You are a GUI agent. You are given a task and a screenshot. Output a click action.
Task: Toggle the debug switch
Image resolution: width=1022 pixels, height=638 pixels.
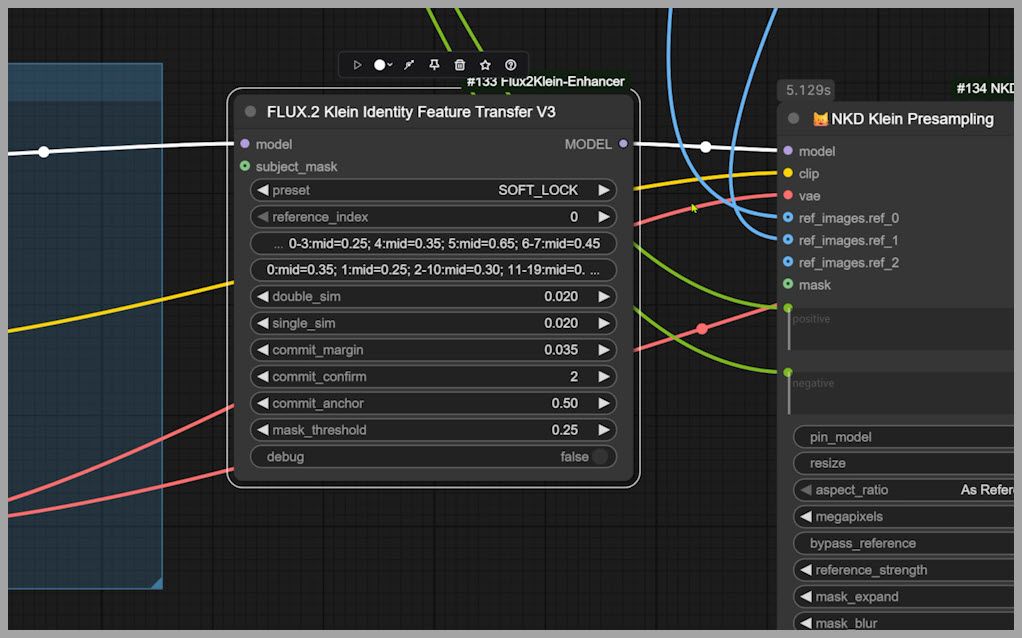click(x=600, y=457)
